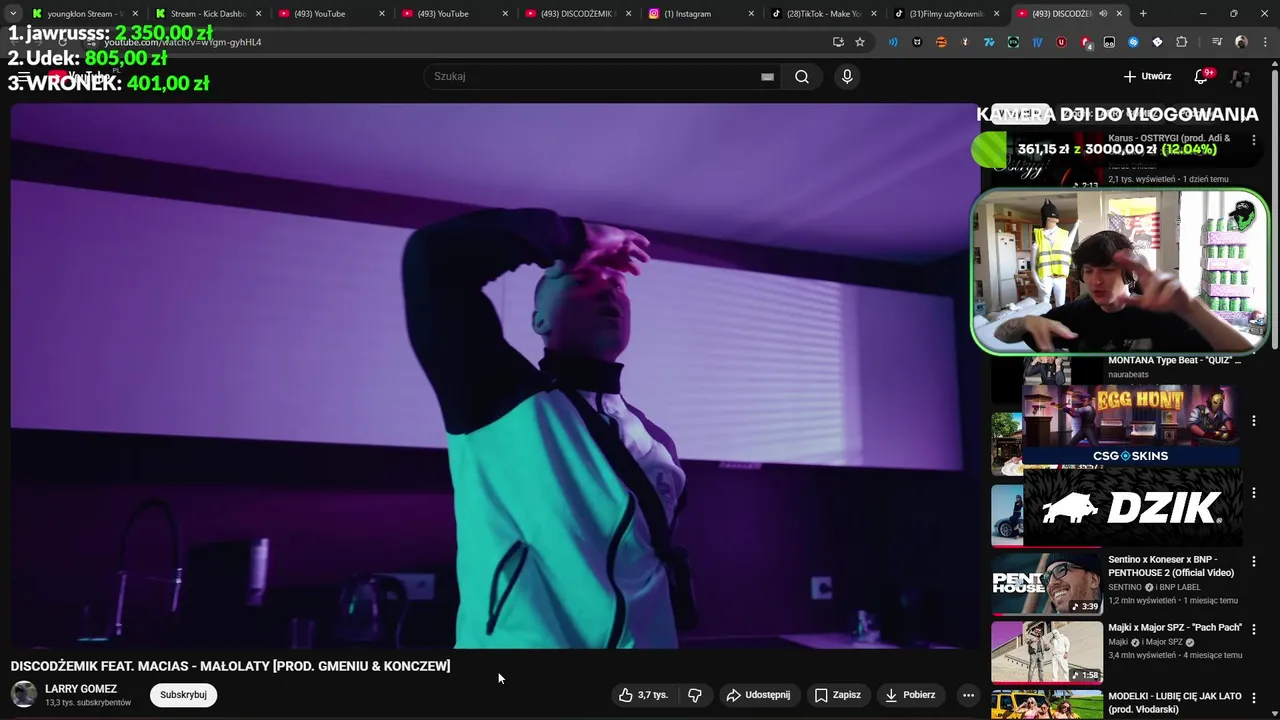Screen dimensions: 1280x720
Task: Click the YouTube search magnifier button
Action: pyautogui.click(x=802, y=77)
